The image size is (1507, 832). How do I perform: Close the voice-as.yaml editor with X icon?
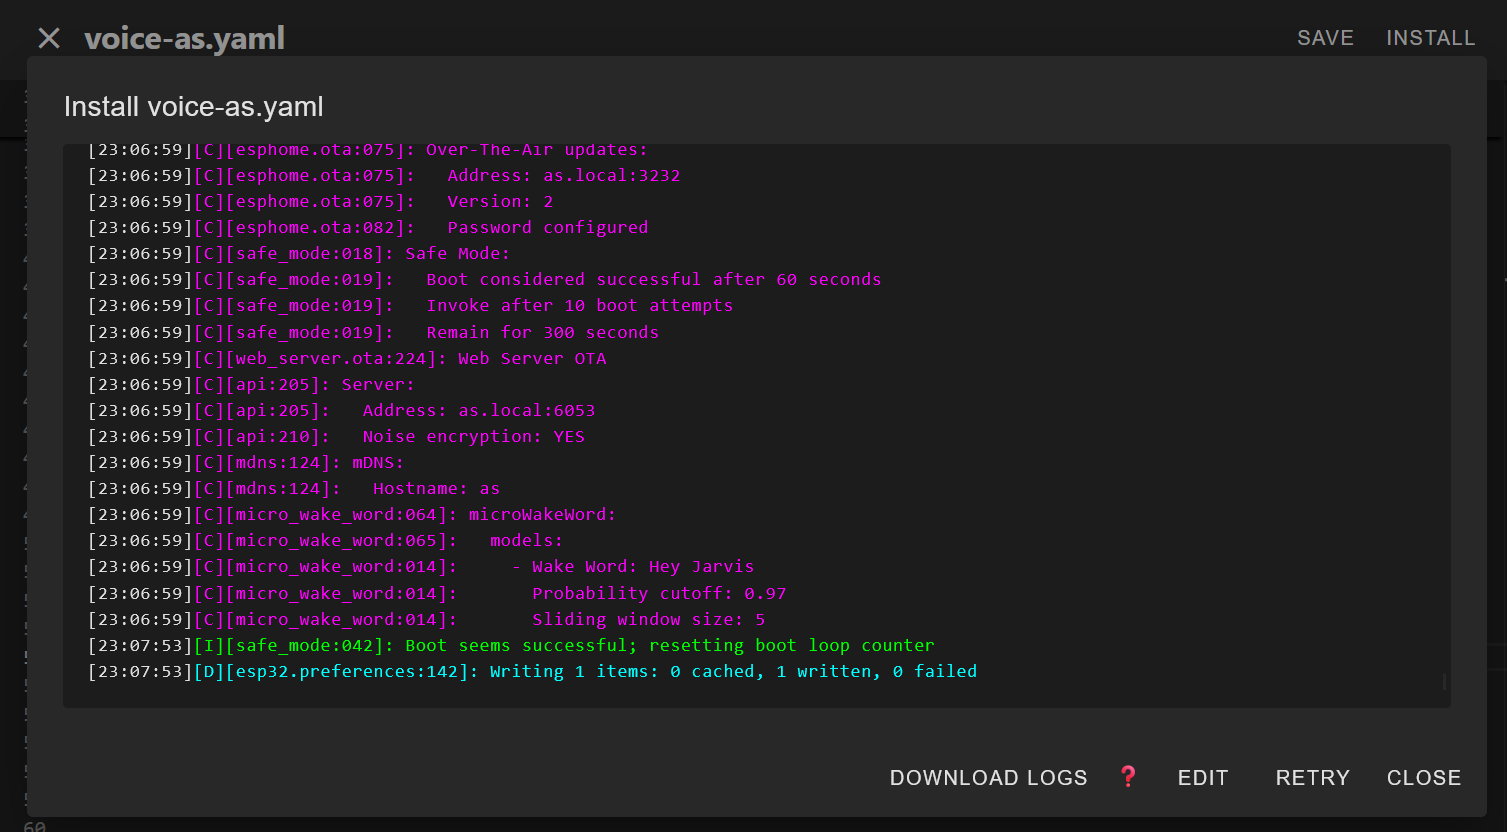tap(49, 38)
